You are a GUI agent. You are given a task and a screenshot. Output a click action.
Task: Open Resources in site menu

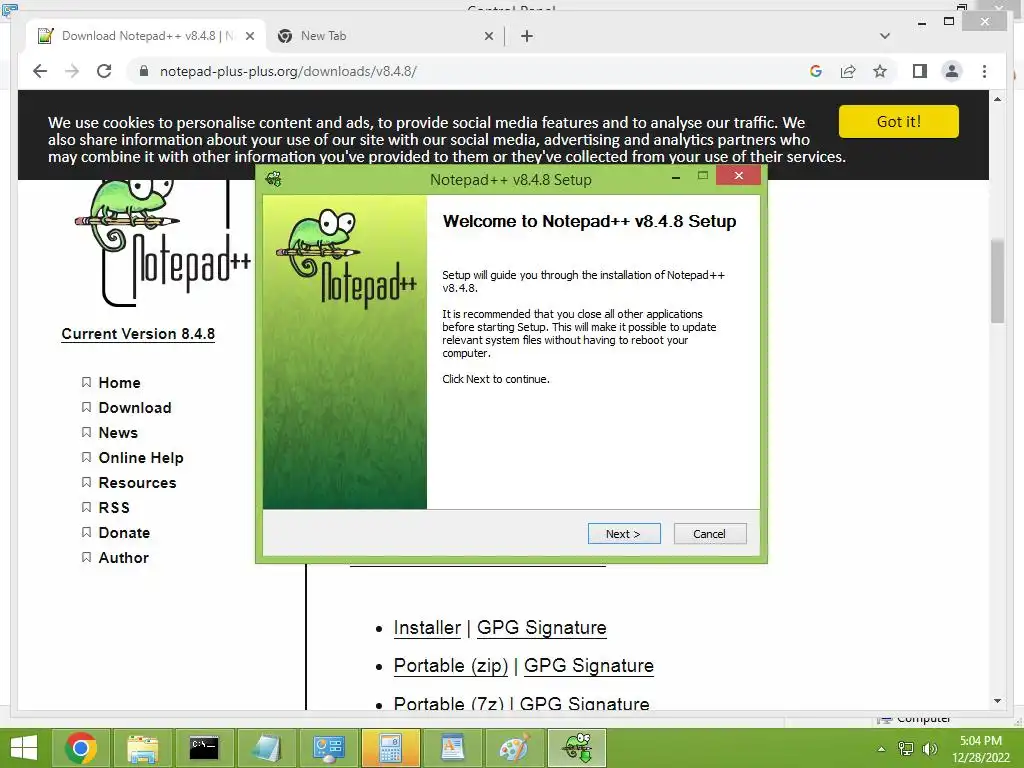[137, 483]
